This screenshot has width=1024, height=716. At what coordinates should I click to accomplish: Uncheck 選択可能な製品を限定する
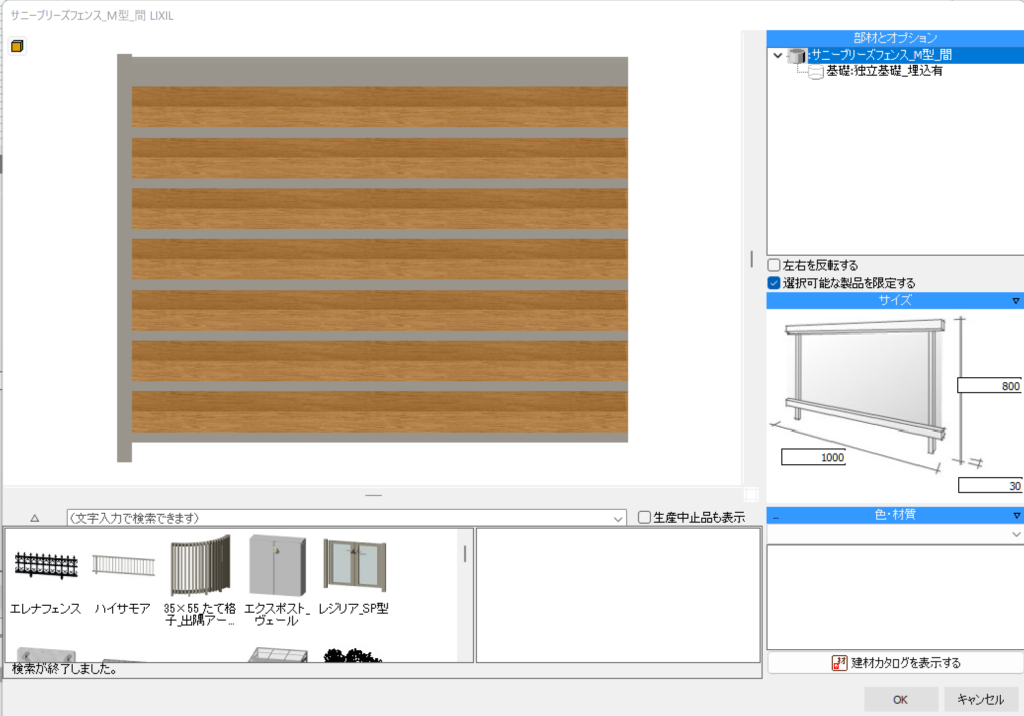774,283
